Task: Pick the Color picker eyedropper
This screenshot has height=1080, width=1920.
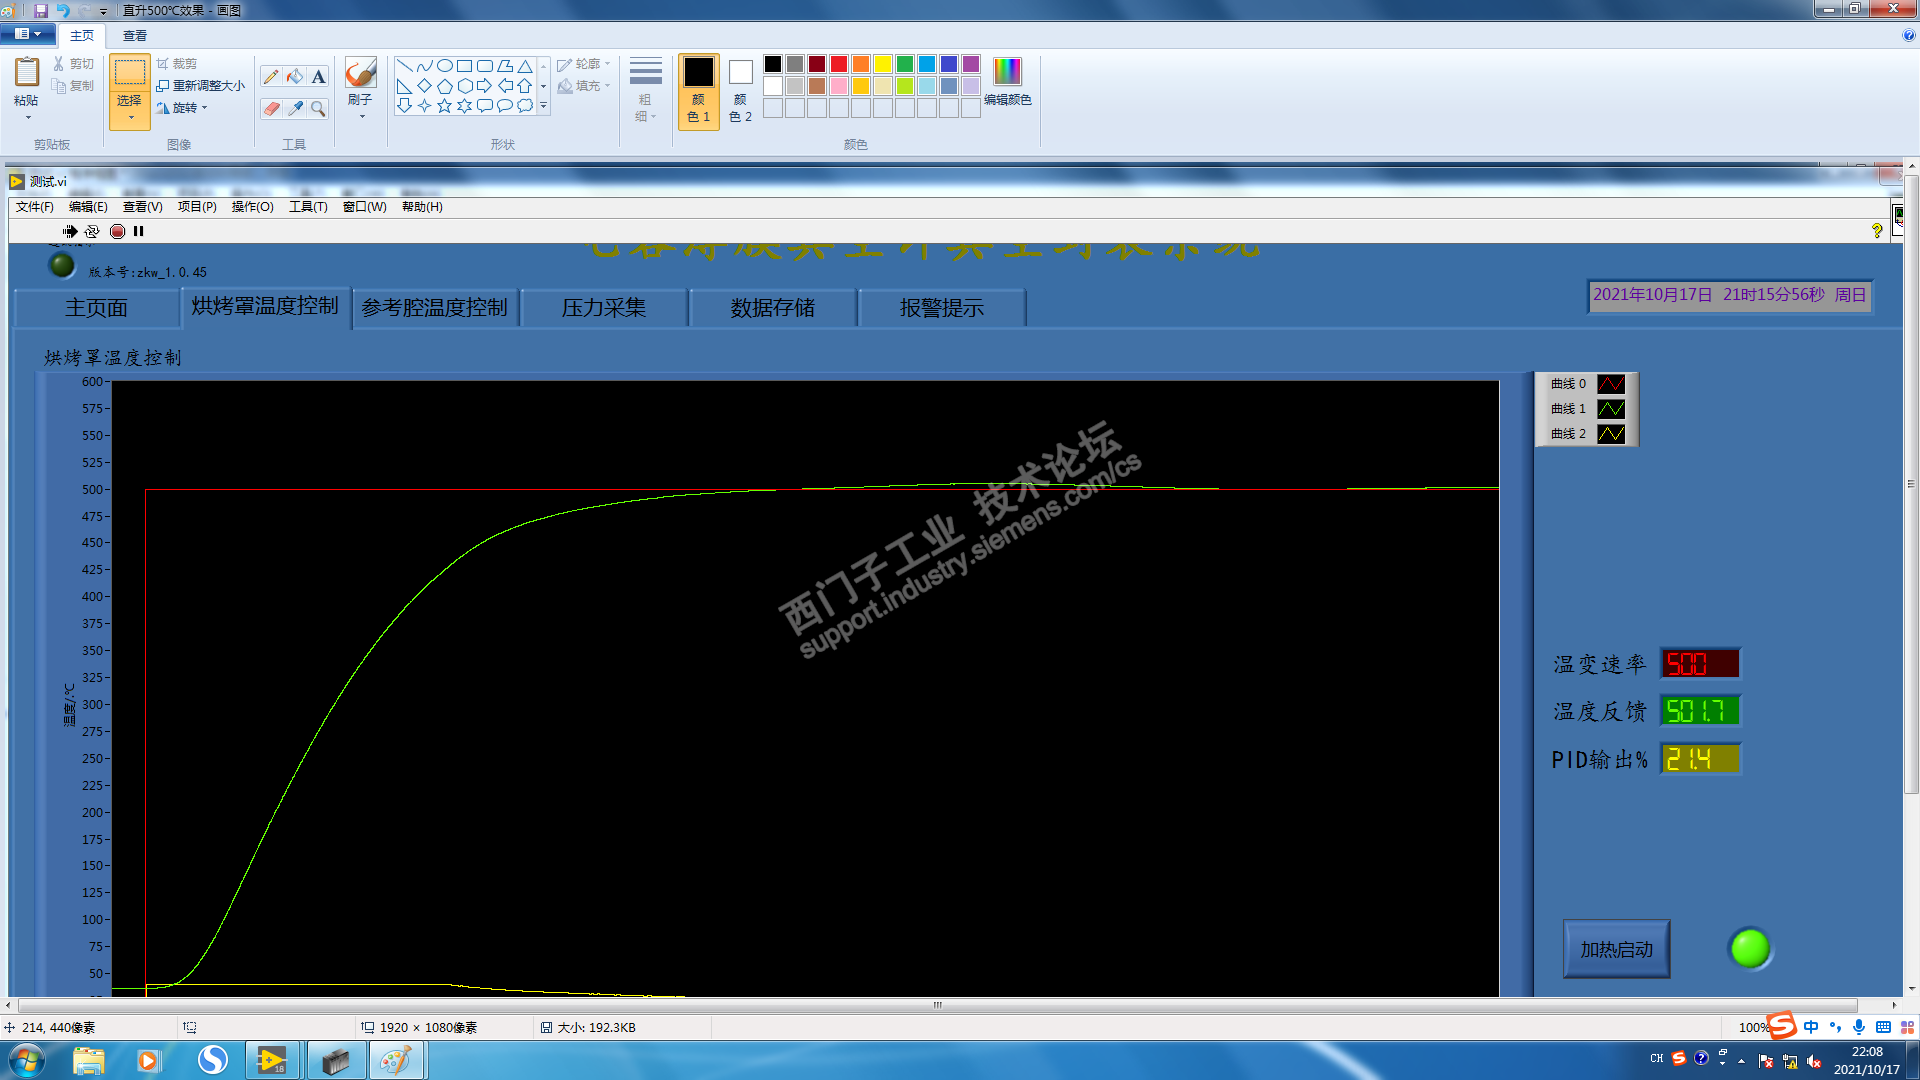Action: tap(295, 108)
